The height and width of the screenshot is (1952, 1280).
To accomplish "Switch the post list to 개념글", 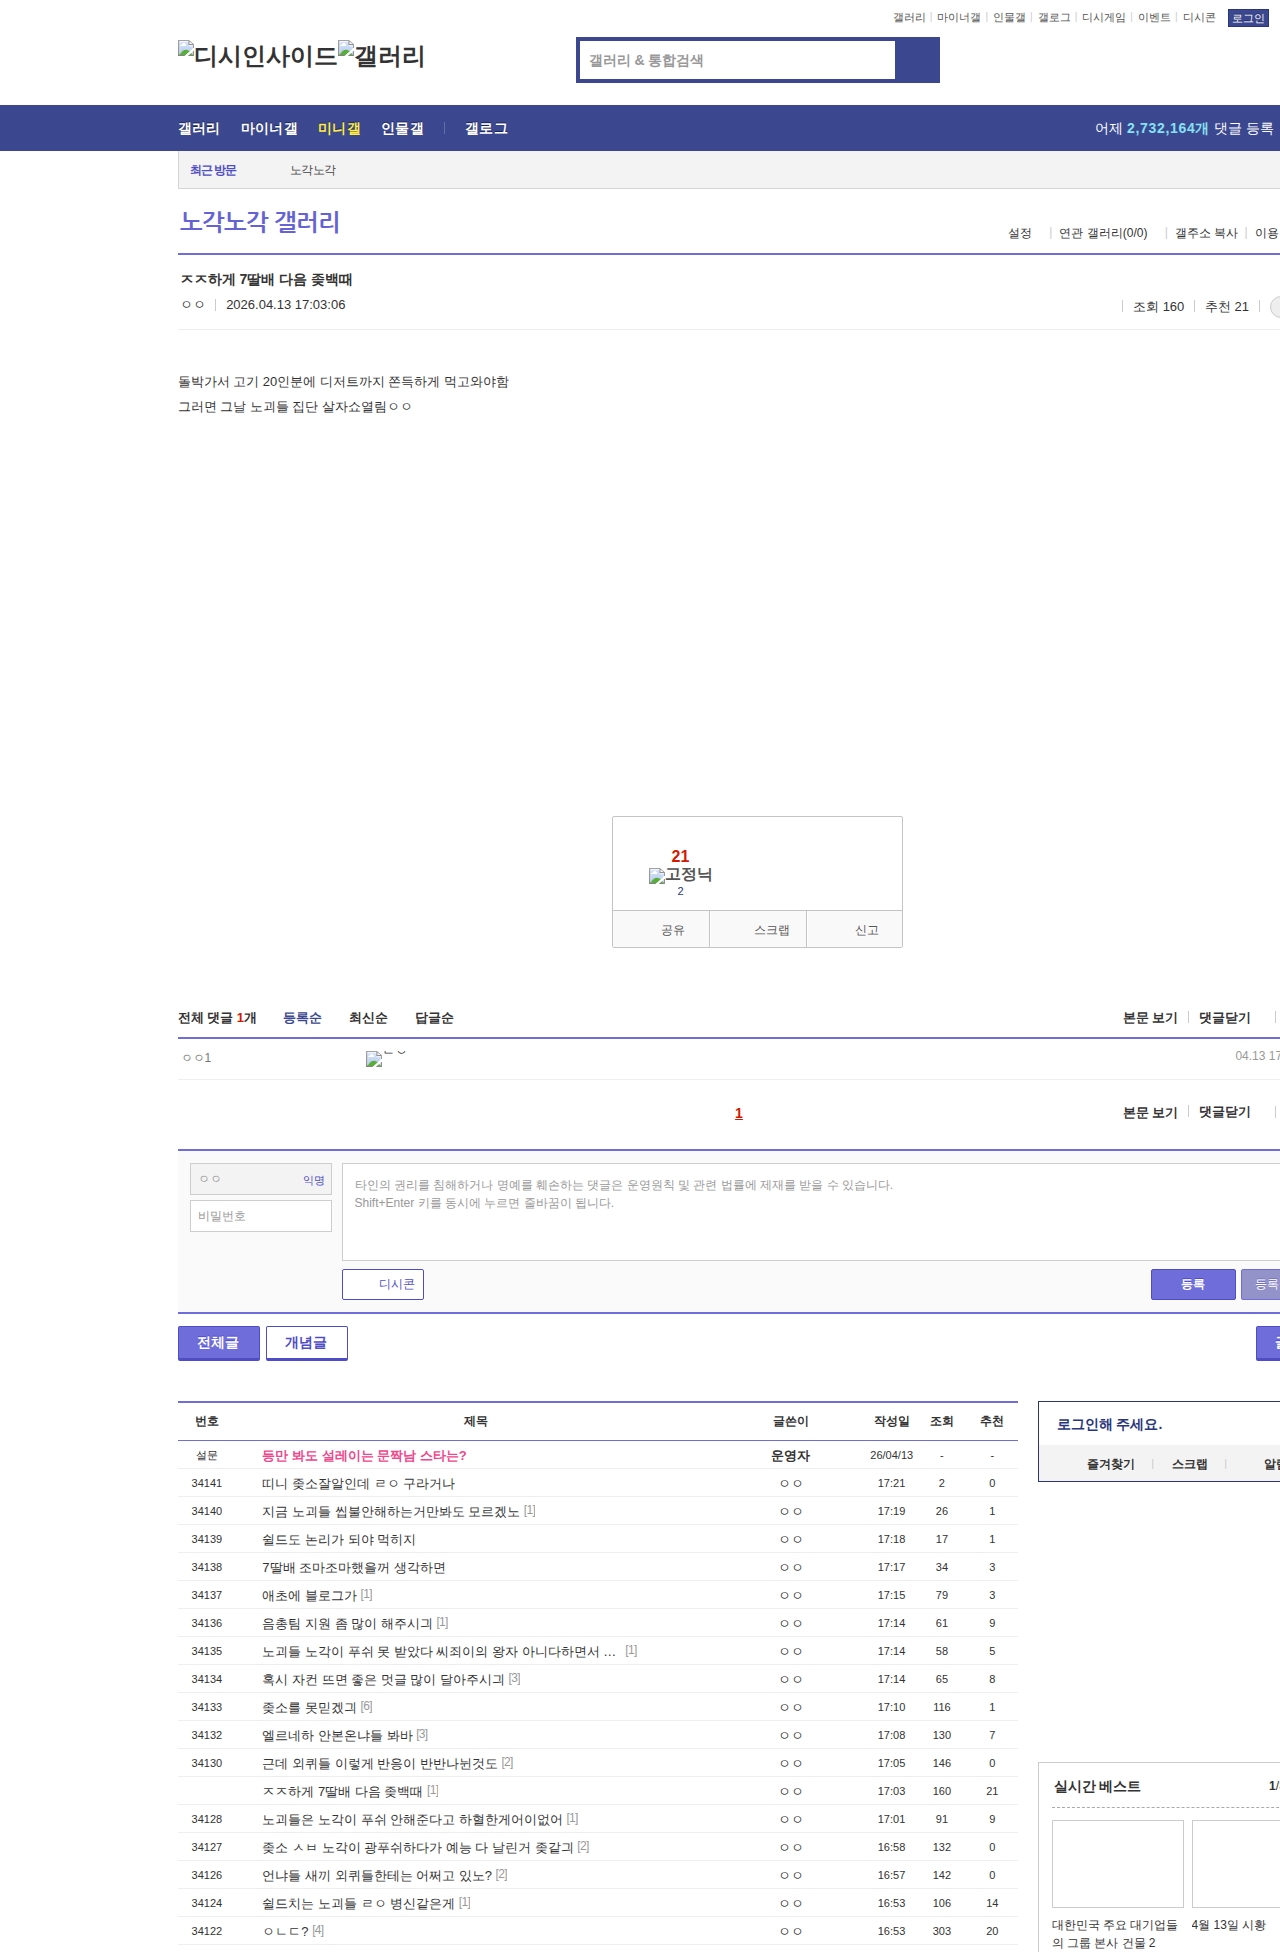I will pos(306,1343).
